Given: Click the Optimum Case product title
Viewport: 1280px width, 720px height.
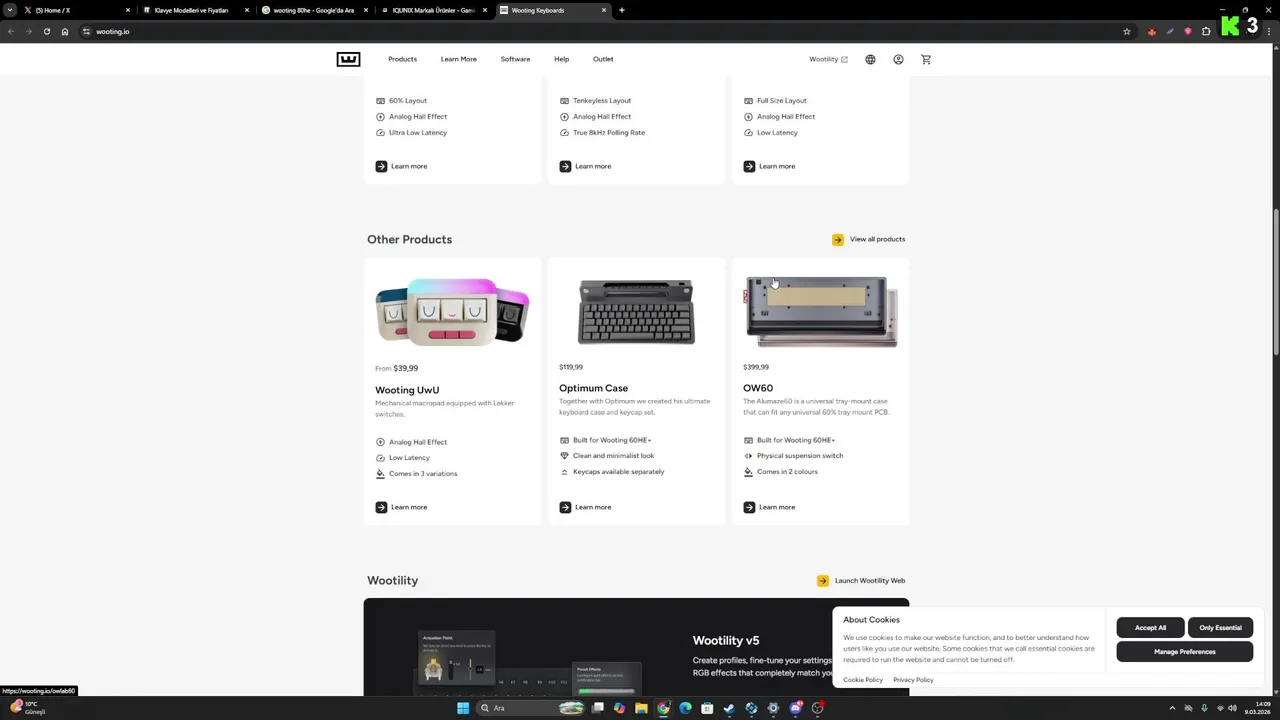Looking at the screenshot, I should click(x=594, y=388).
